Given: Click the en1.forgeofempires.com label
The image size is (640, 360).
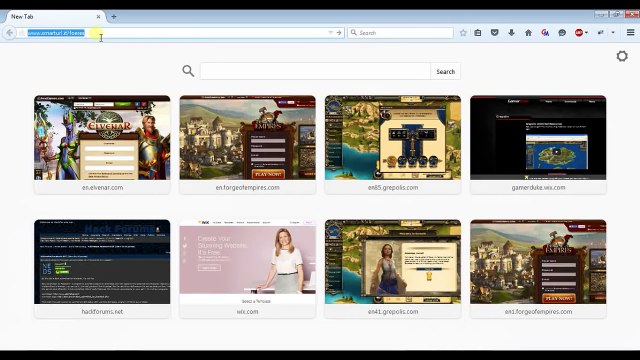Looking at the screenshot, I should coord(538,312).
